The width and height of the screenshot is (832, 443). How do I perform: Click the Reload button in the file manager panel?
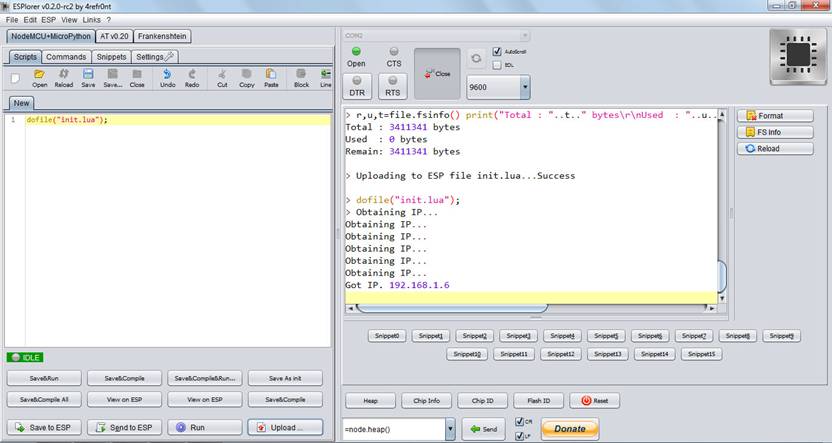(x=775, y=149)
